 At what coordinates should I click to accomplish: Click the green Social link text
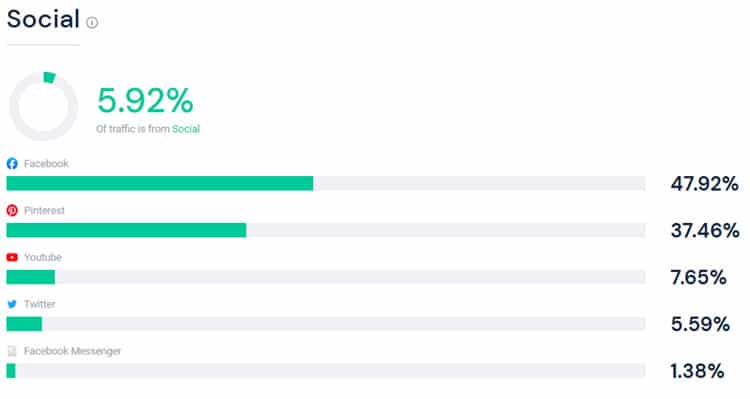pos(186,129)
